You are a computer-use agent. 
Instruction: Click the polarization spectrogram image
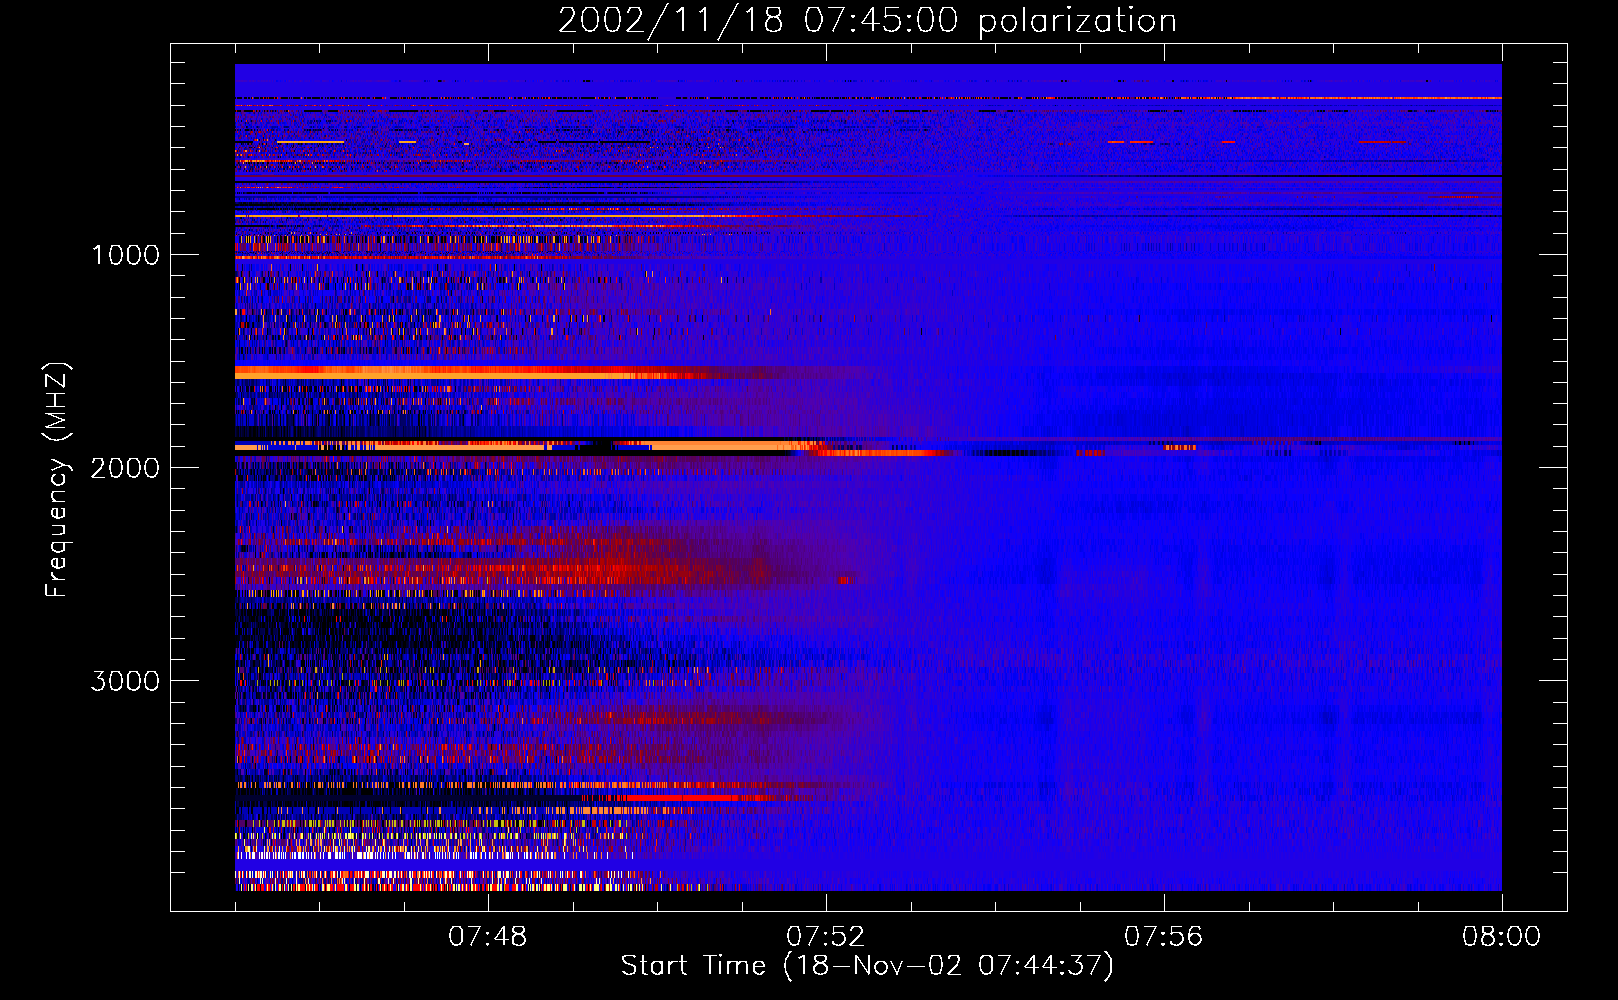click(x=868, y=477)
